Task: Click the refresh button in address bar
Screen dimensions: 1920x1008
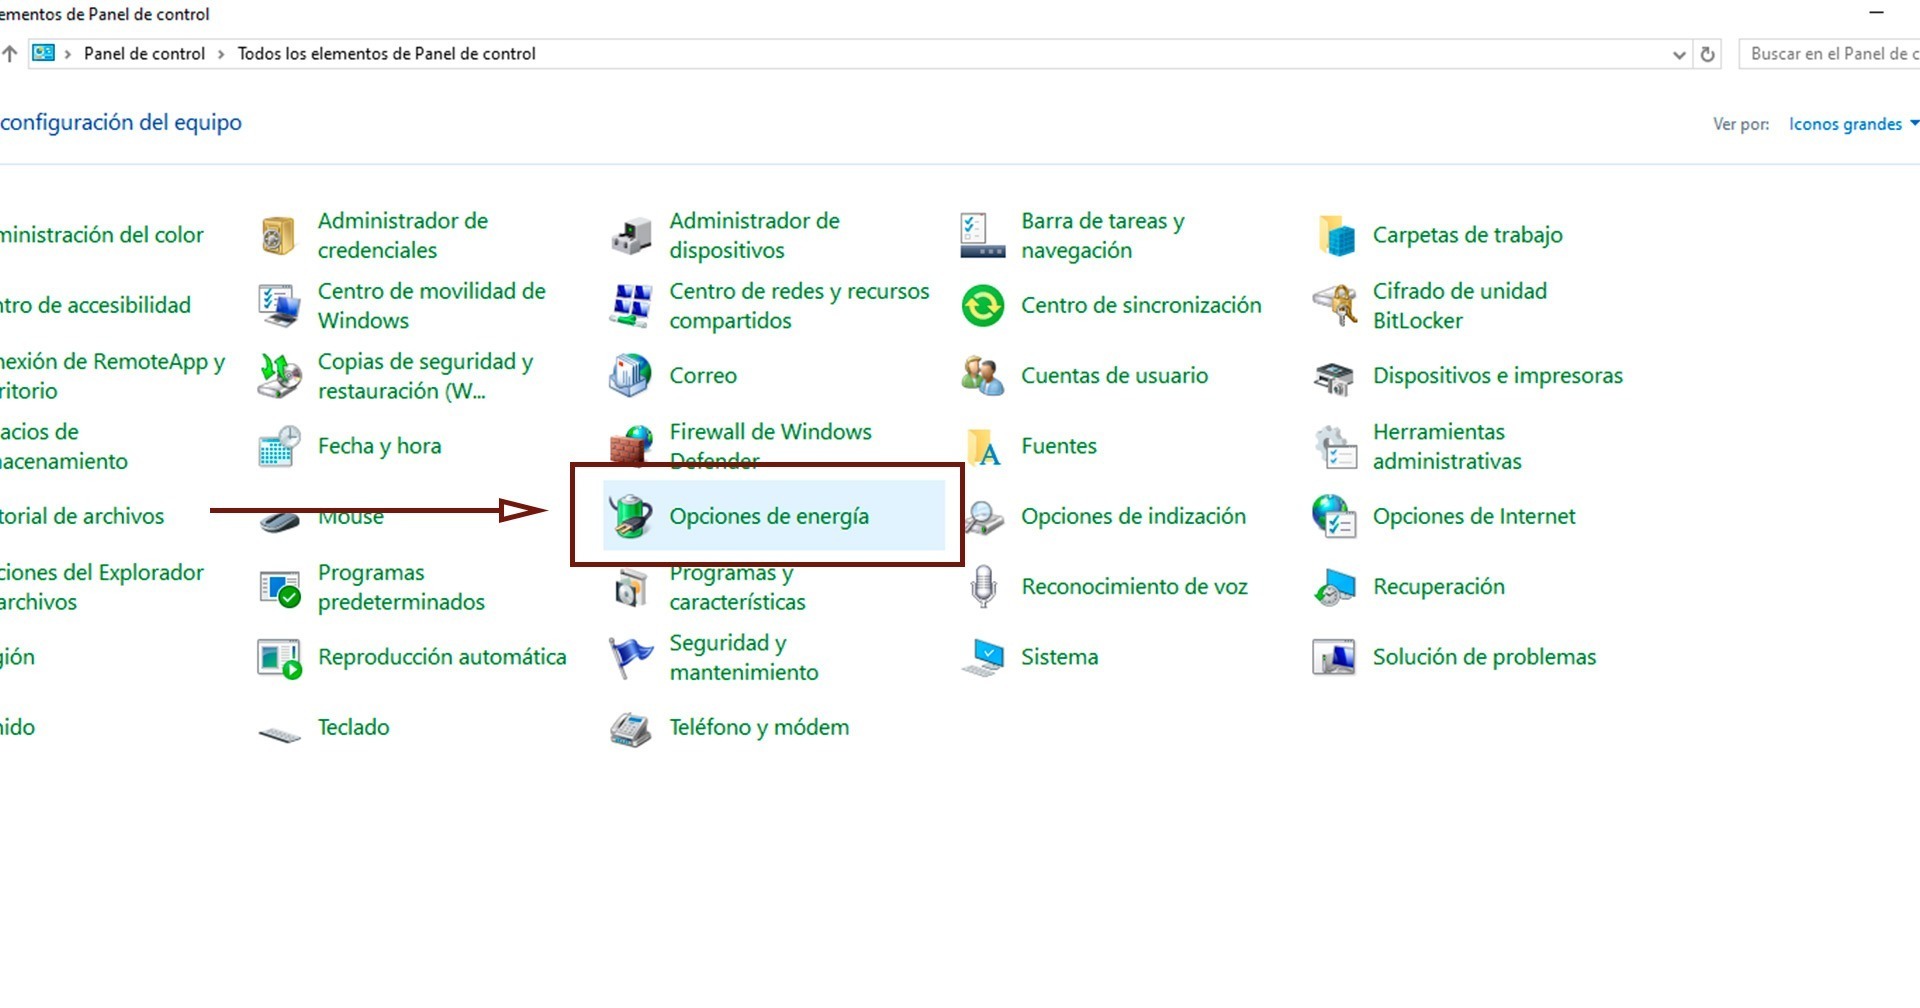Action: pos(1708,55)
